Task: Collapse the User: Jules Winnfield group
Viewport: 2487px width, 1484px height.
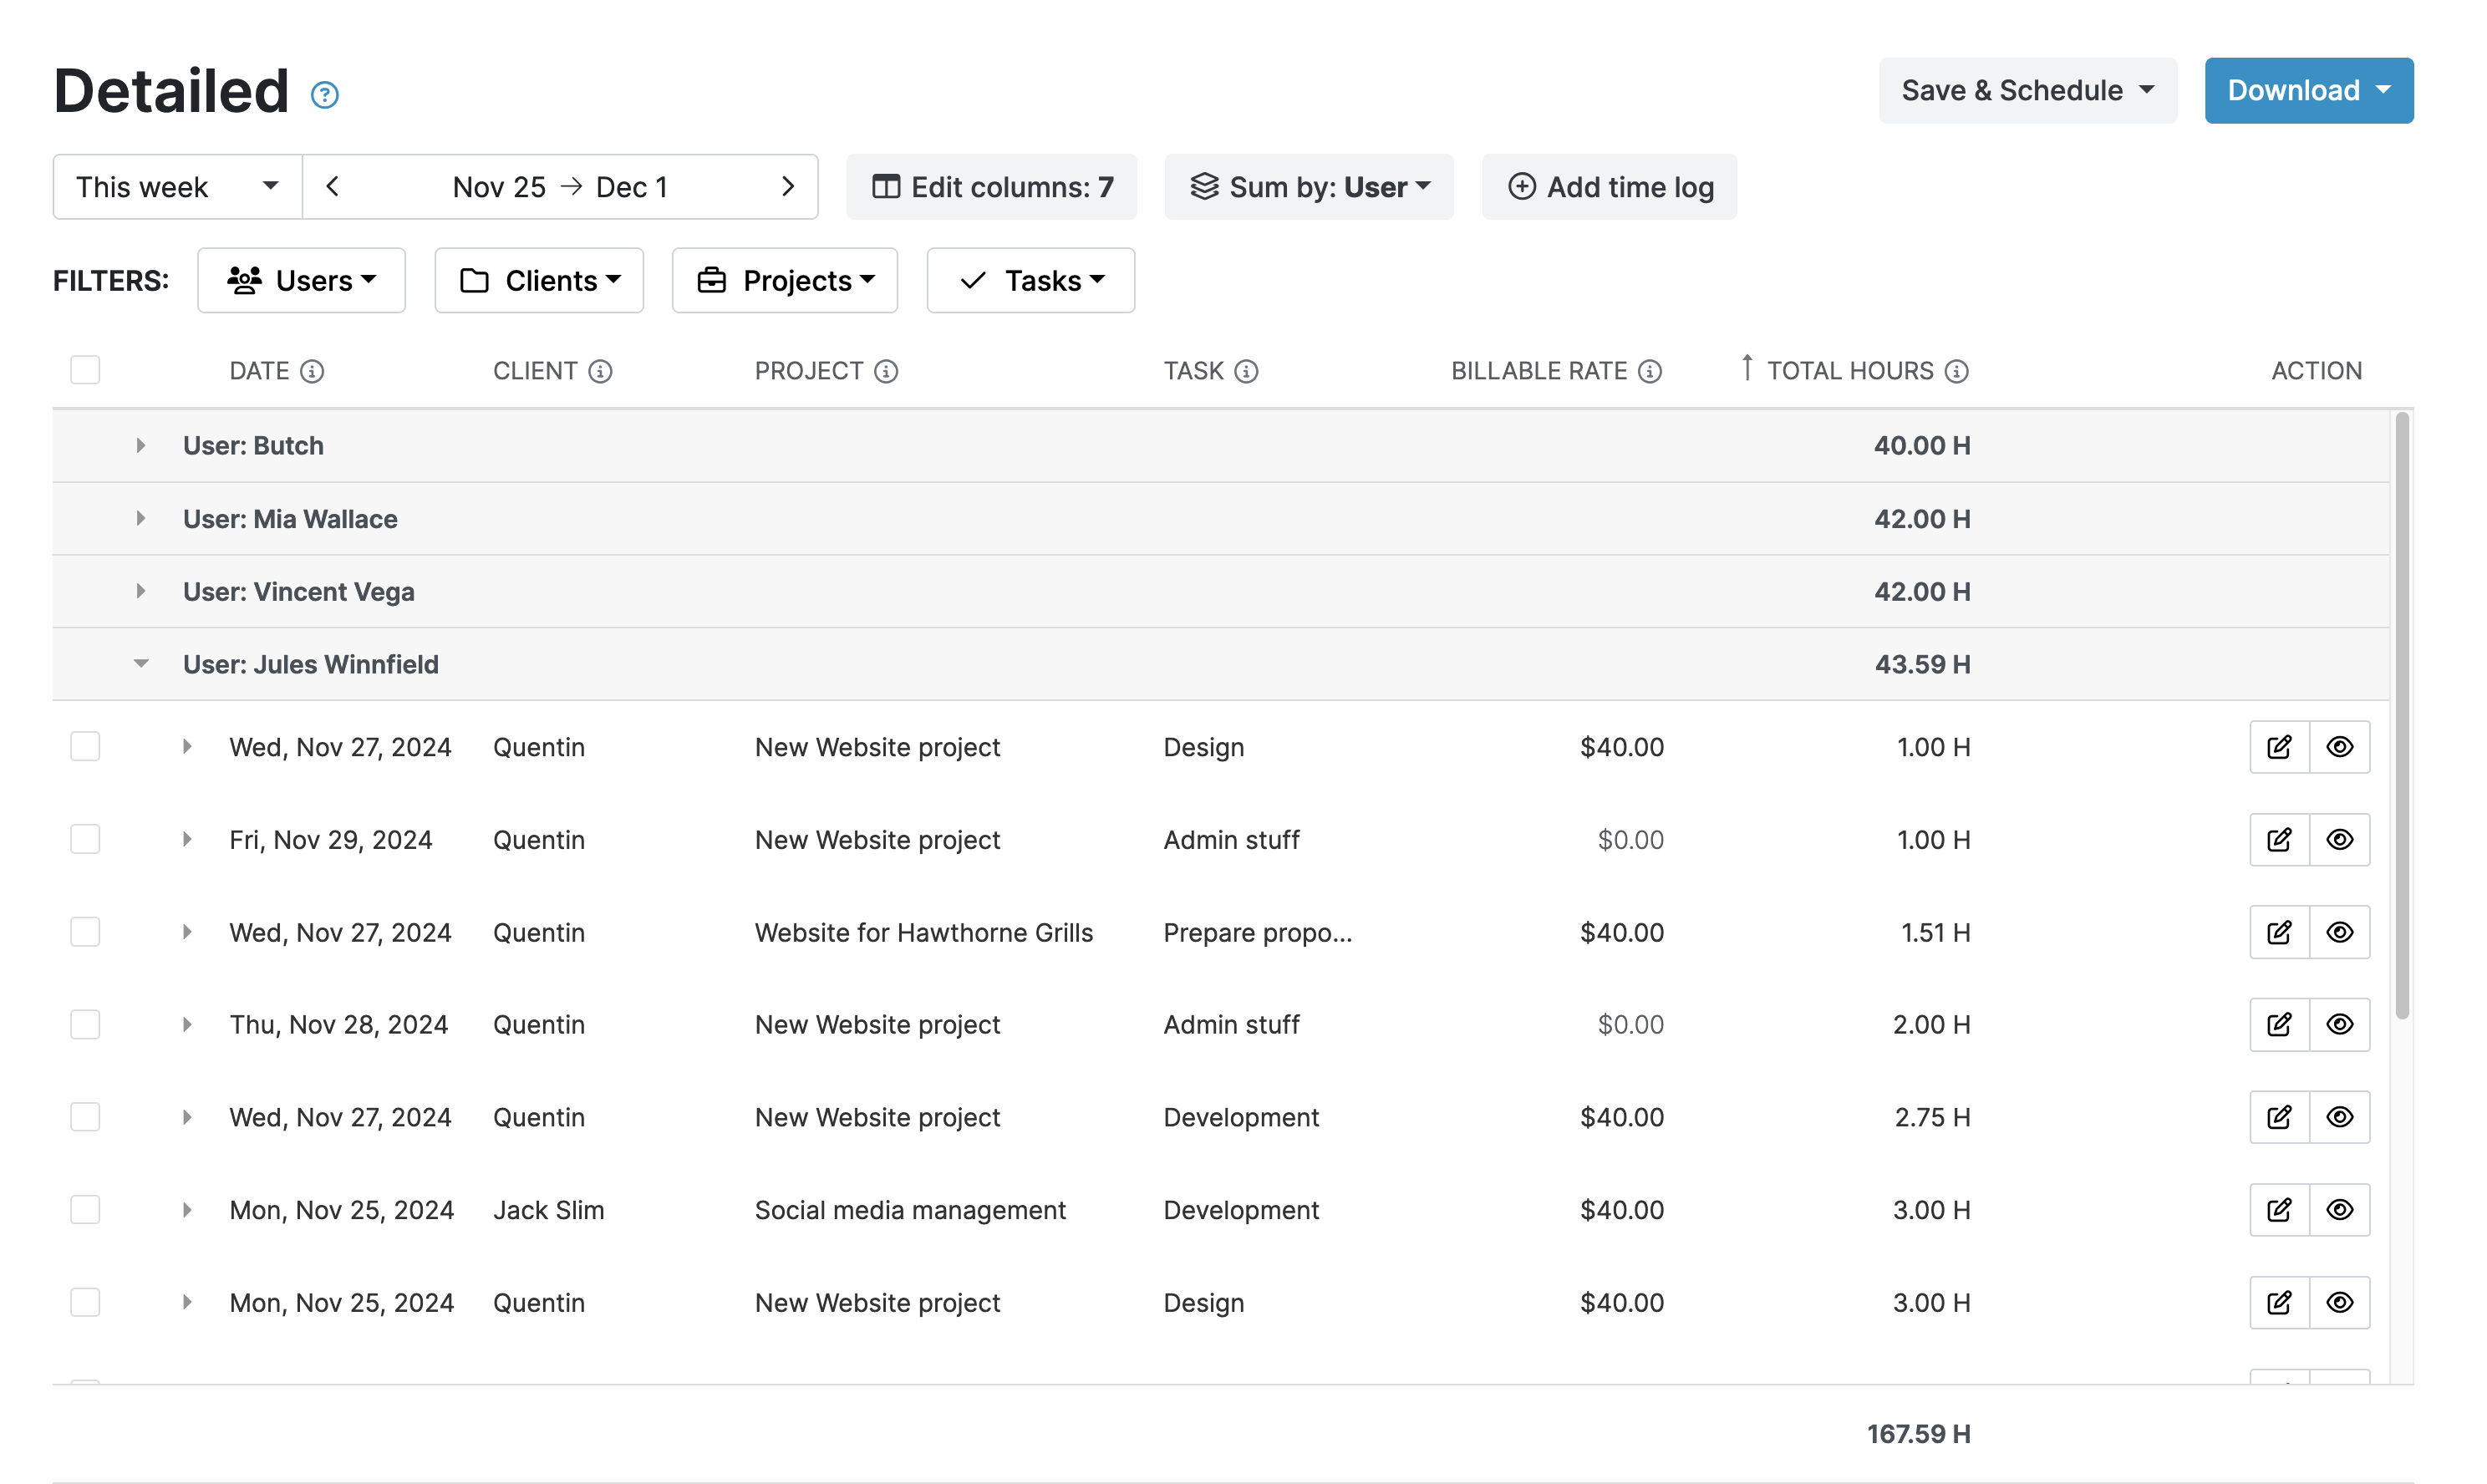Action: [x=140, y=663]
